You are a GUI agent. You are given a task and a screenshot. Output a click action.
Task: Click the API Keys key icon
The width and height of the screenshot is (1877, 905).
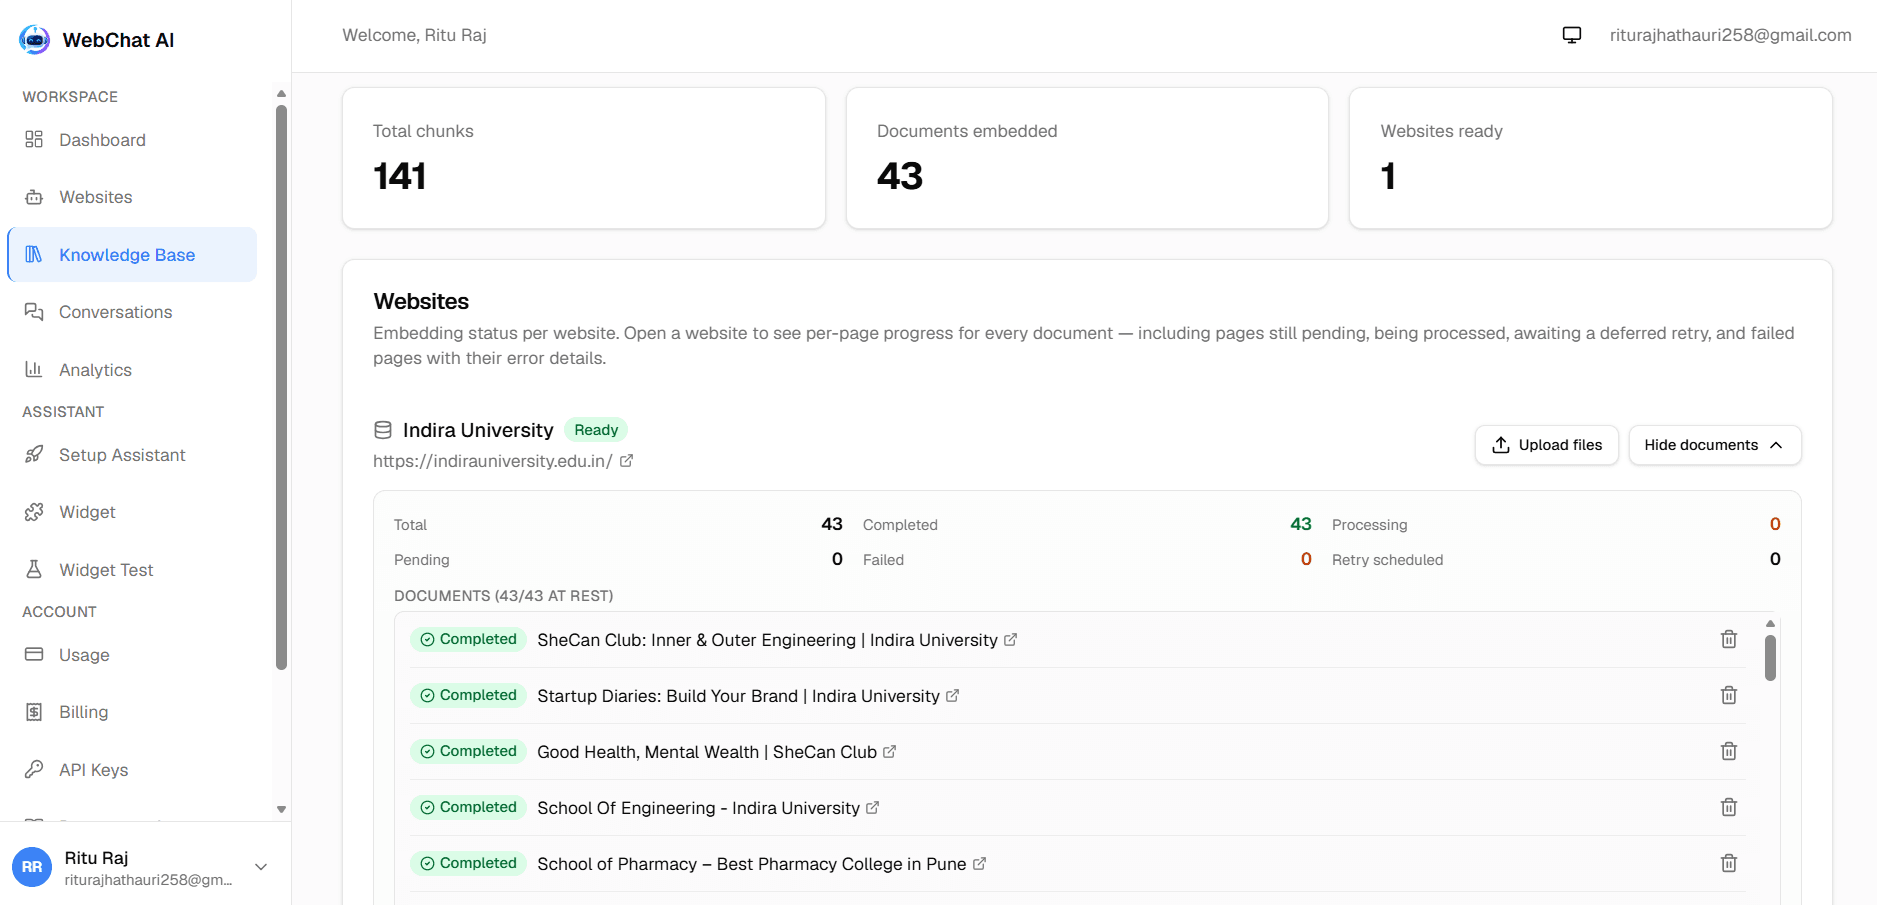[34, 769]
